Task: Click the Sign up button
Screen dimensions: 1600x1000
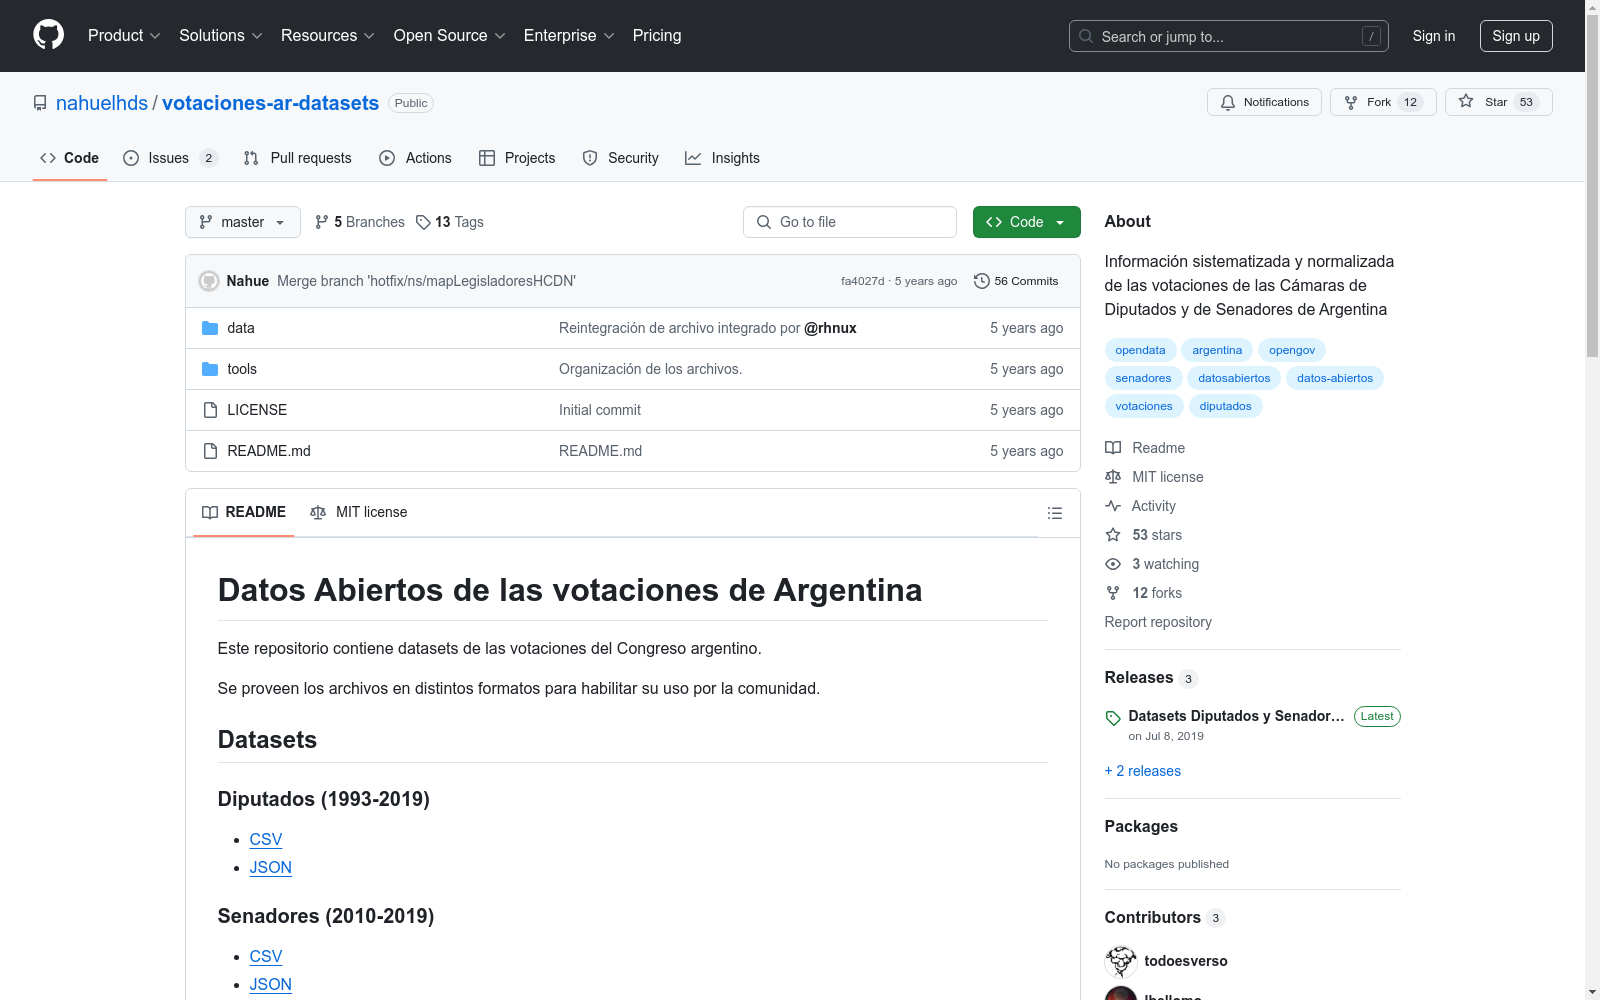Action: (1516, 36)
